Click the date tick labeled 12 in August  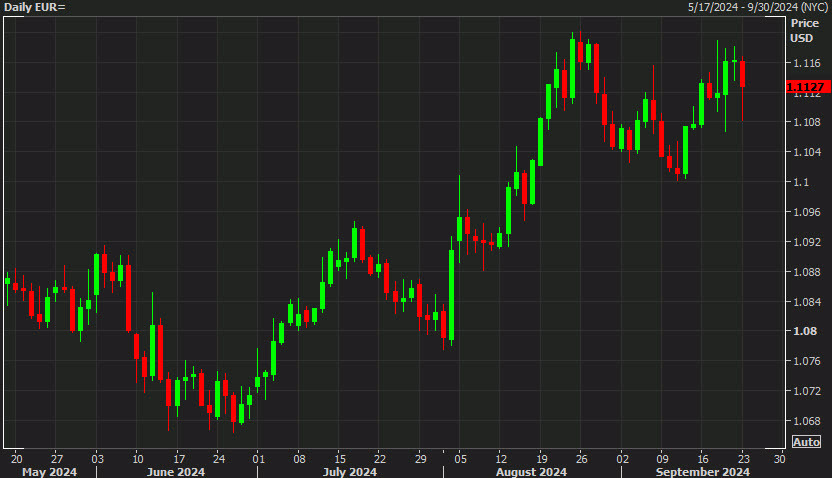tap(501, 459)
